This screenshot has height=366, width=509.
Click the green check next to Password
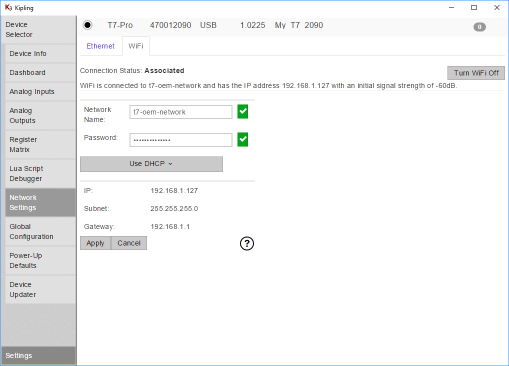[x=243, y=140]
